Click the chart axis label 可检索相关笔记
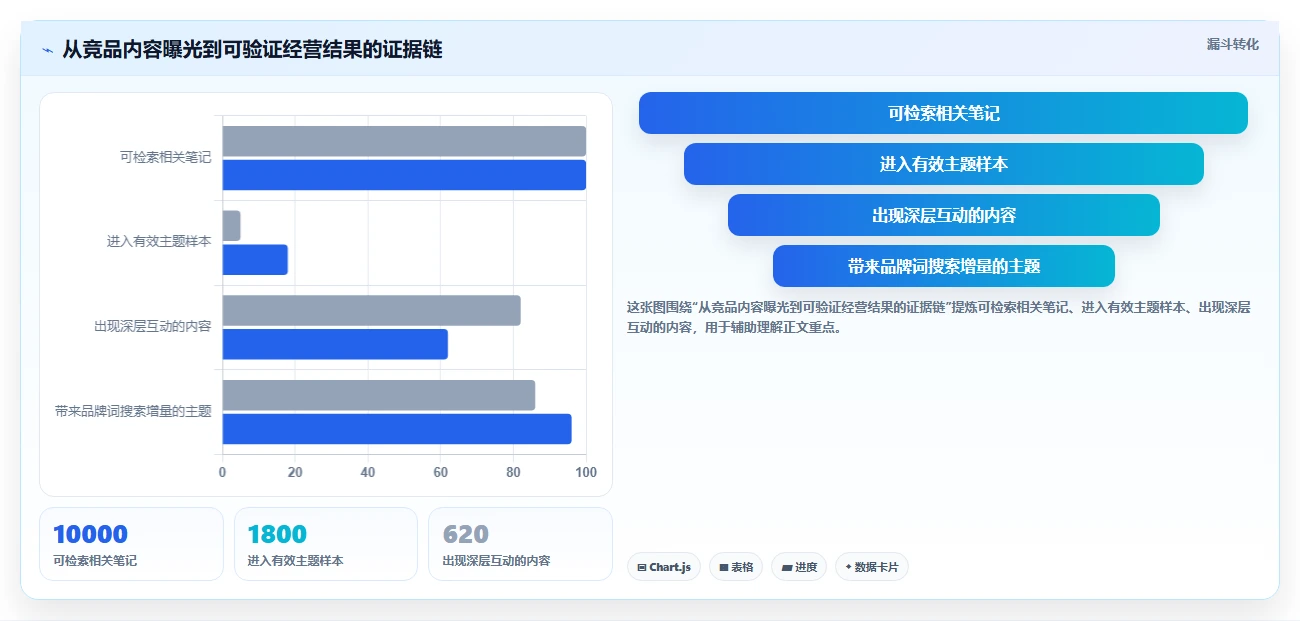This screenshot has height=621, width=1300. (x=165, y=157)
